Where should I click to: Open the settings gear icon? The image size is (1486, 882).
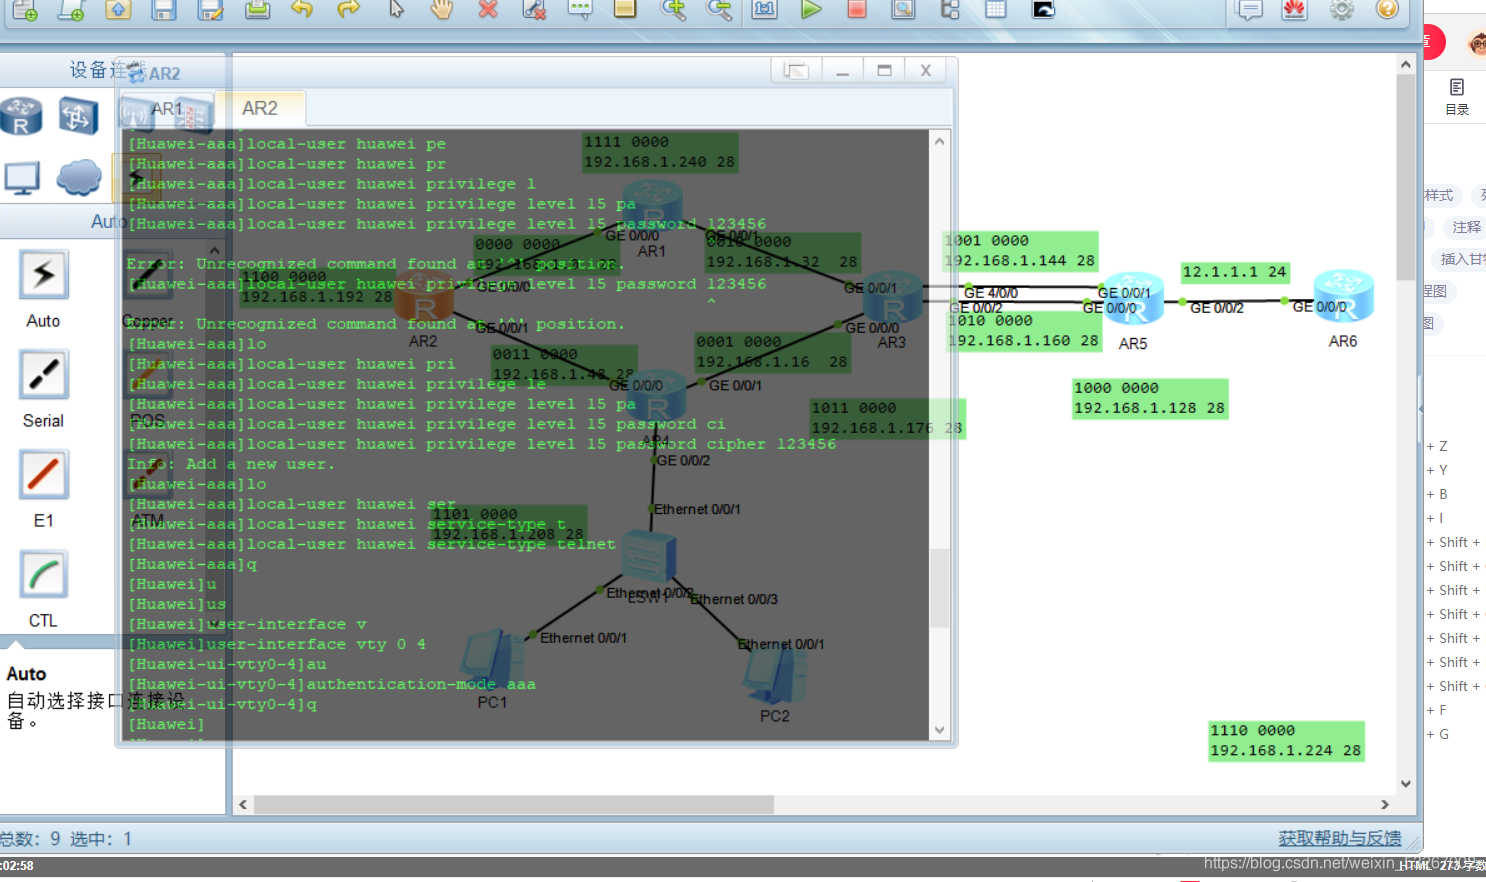coord(1342,10)
